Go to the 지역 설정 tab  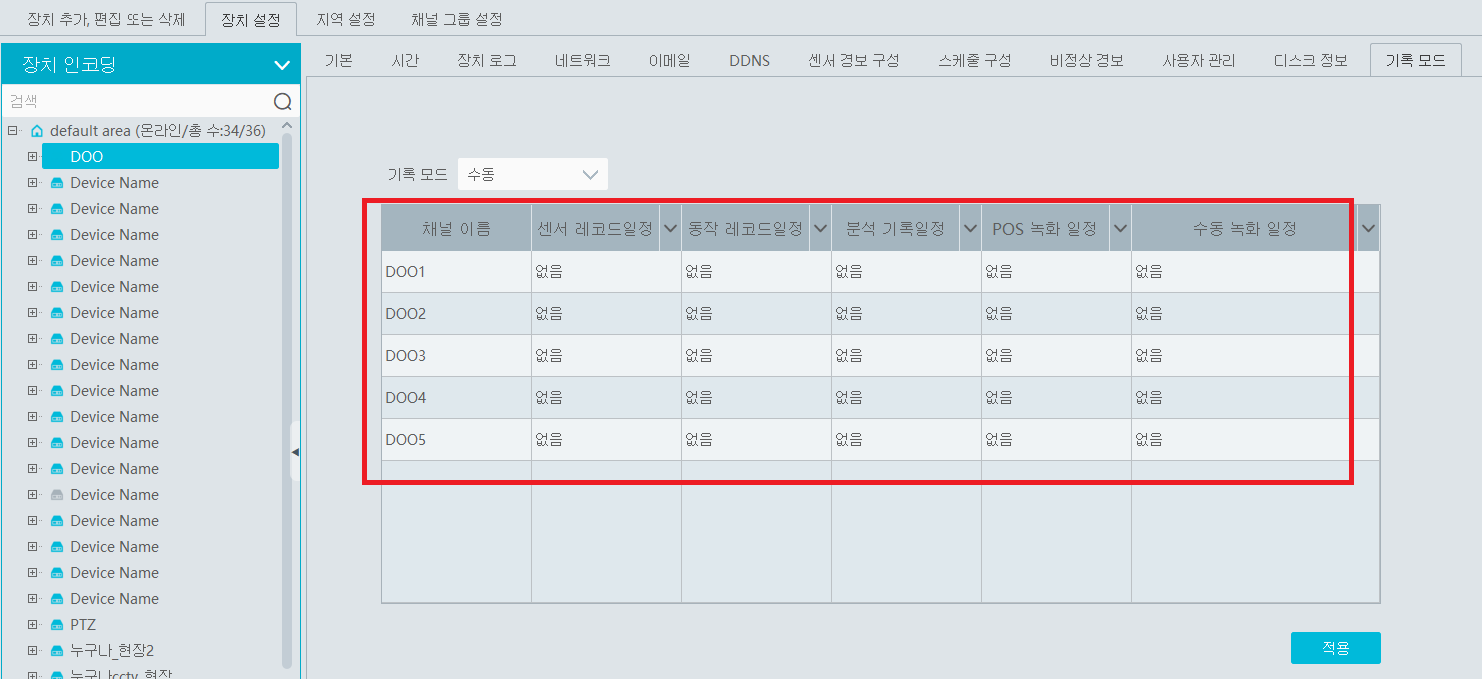click(345, 19)
